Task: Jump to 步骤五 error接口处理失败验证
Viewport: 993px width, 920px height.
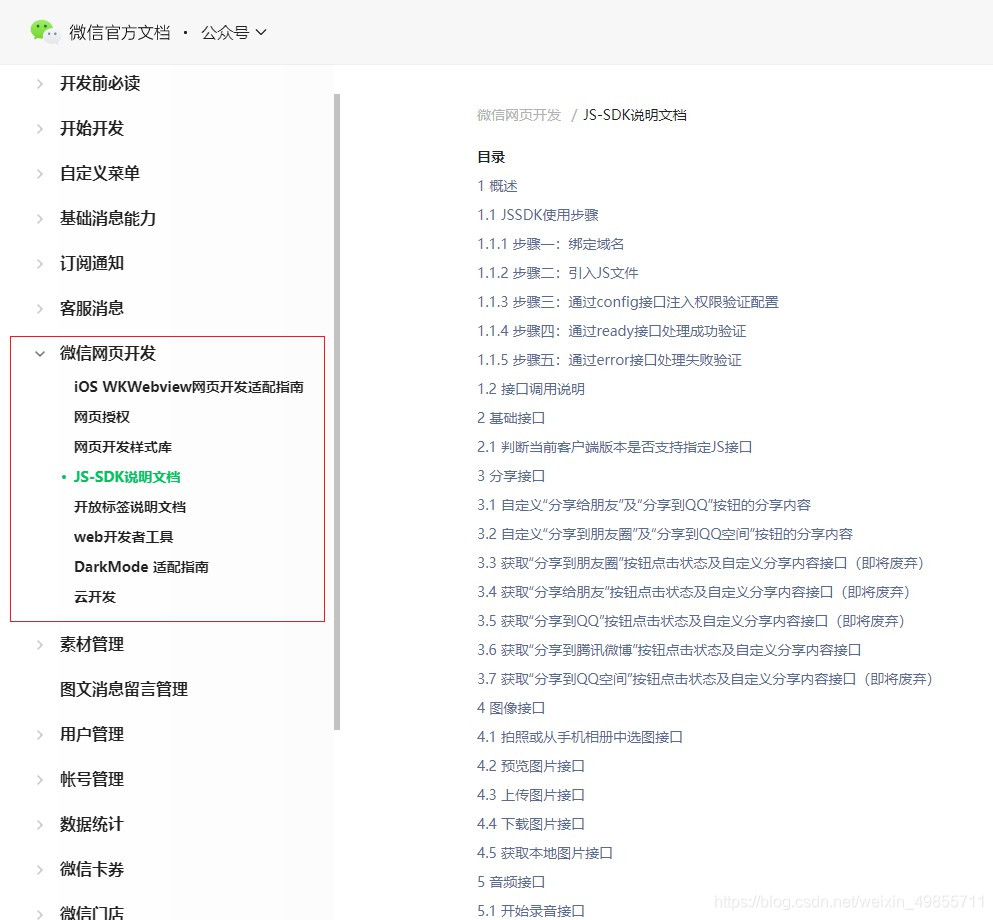Action: 609,360
